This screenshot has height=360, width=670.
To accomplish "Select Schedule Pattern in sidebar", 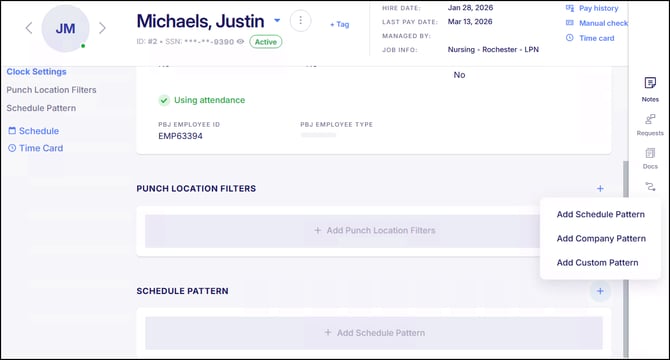I will click(x=41, y=108).
